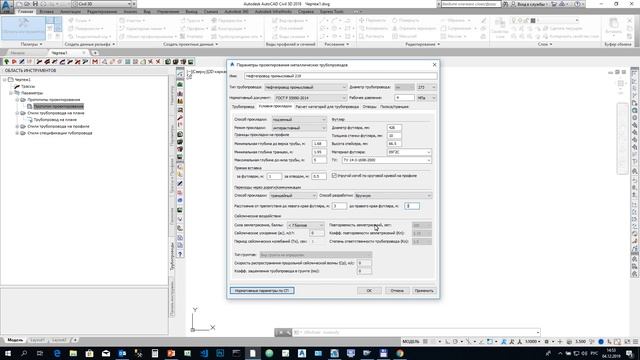Select Прототип проектирования tree item

pyautogui.click(x=58, y=106)
